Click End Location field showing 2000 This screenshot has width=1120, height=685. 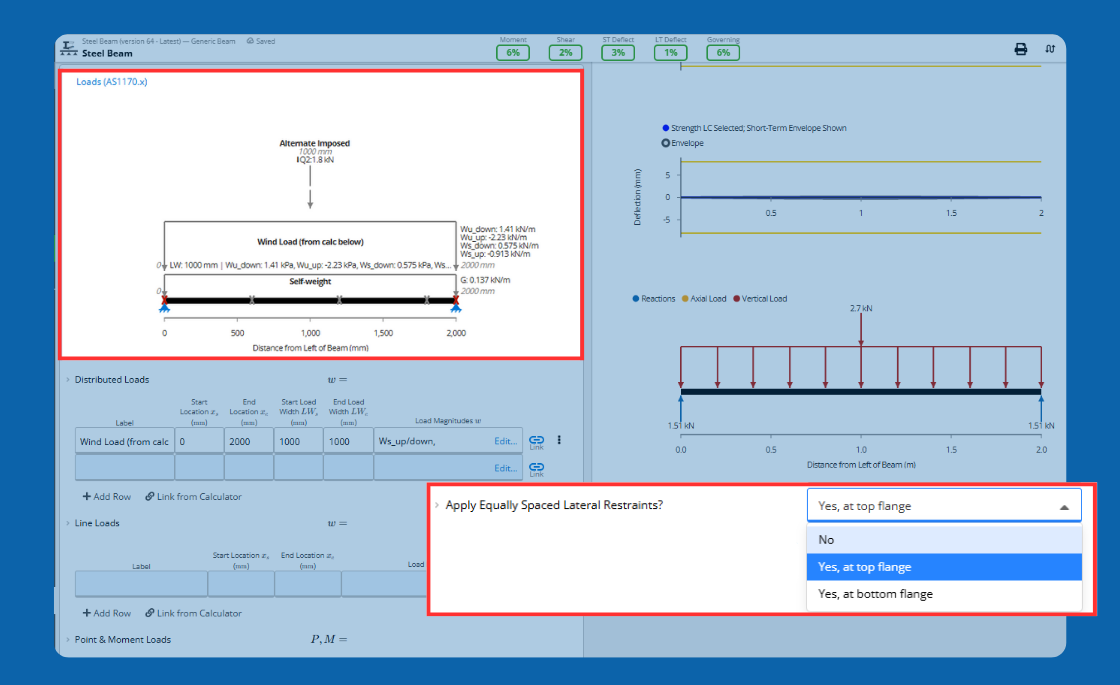249,441
